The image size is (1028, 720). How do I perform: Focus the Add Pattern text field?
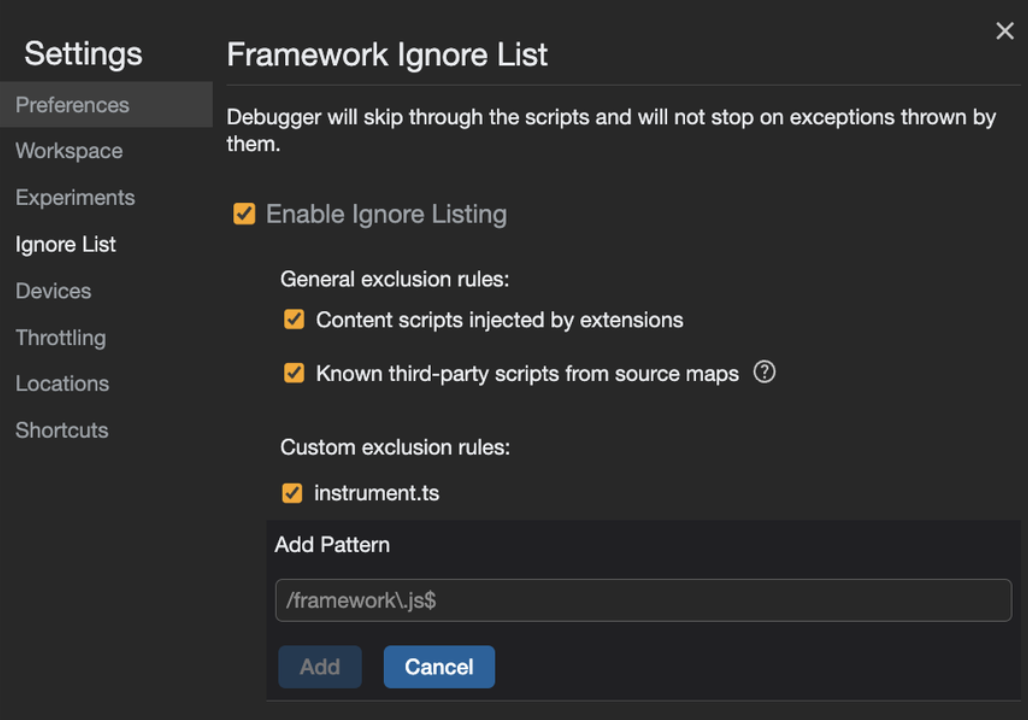643,601
